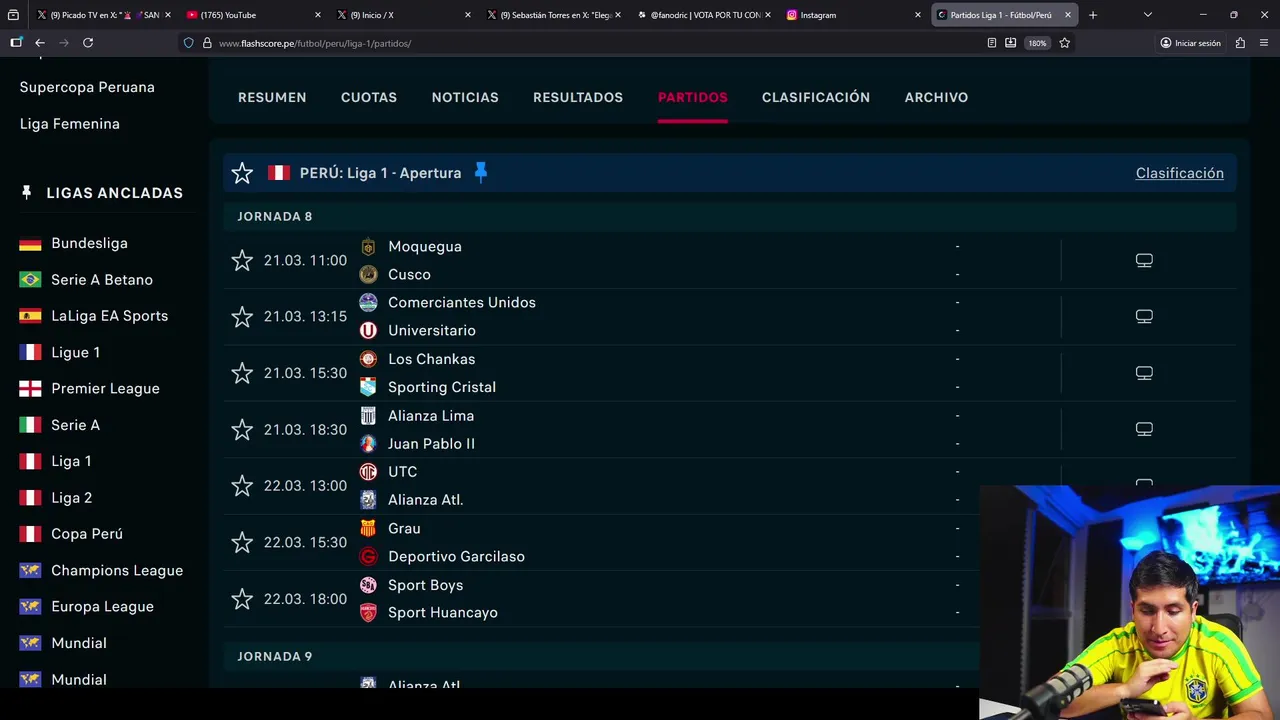Click the Perú flag beside Liga 1 Apertura

point(278,173)
